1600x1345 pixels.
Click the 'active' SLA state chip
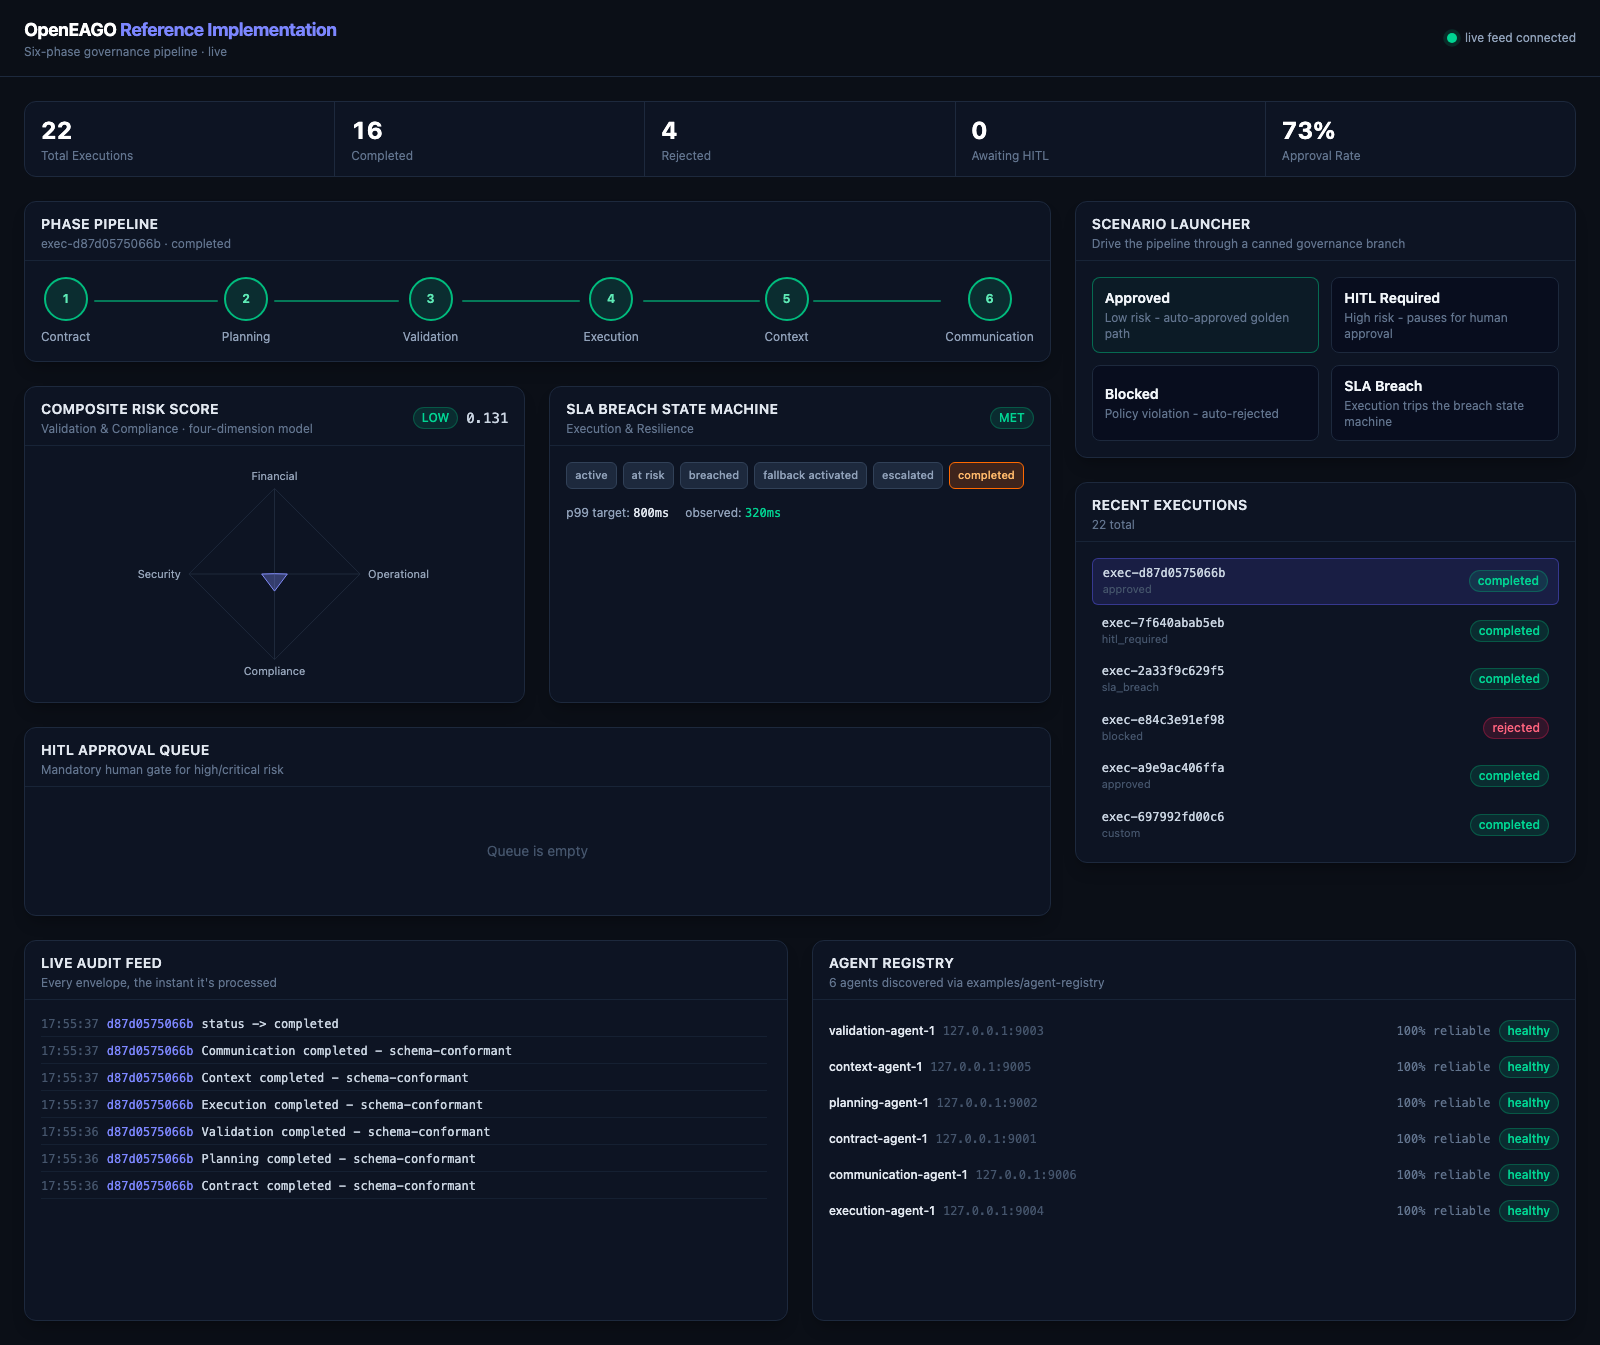(x=591, y=475)
